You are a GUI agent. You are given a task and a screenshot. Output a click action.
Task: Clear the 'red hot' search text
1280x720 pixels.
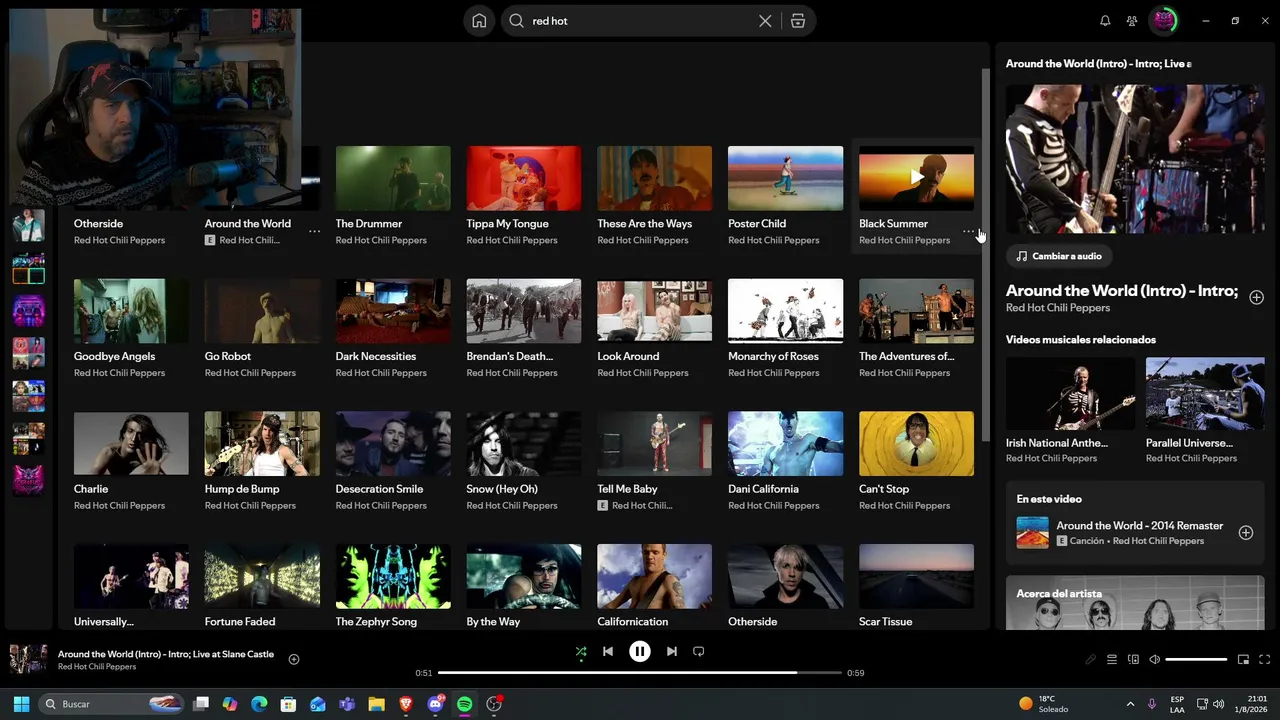pos(765,21)
